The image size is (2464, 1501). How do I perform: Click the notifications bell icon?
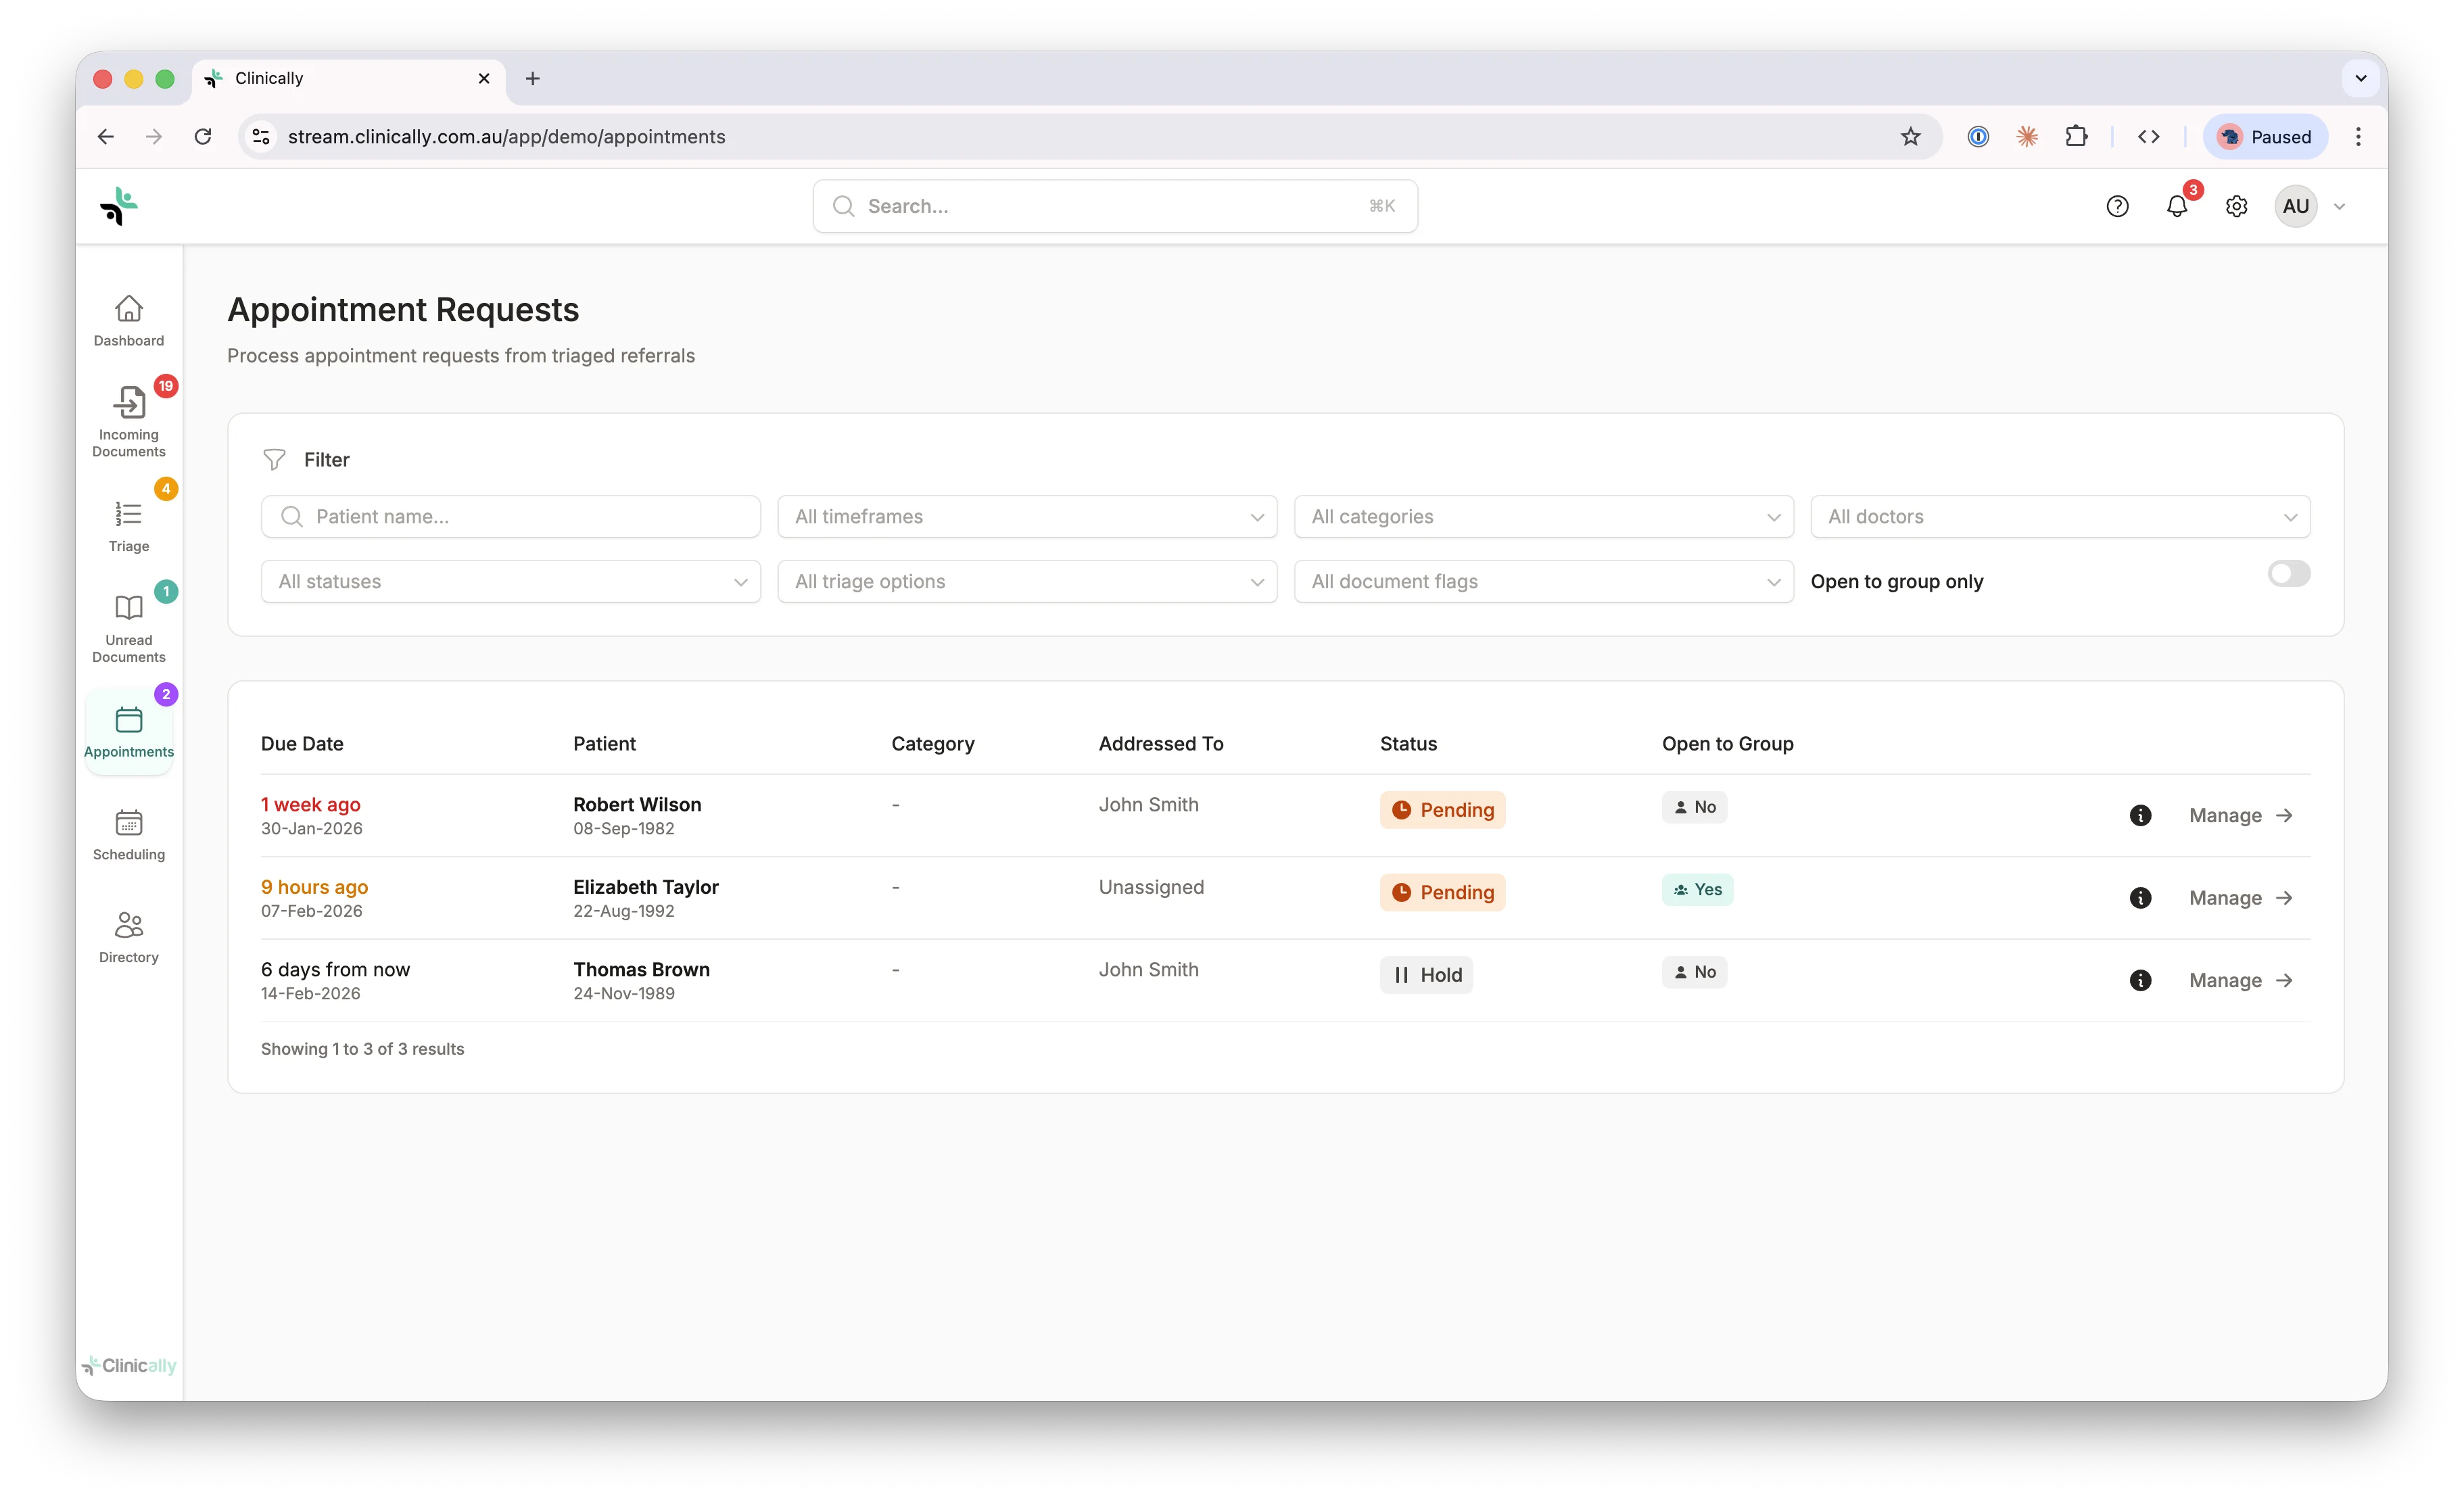tap(2176, 207)
